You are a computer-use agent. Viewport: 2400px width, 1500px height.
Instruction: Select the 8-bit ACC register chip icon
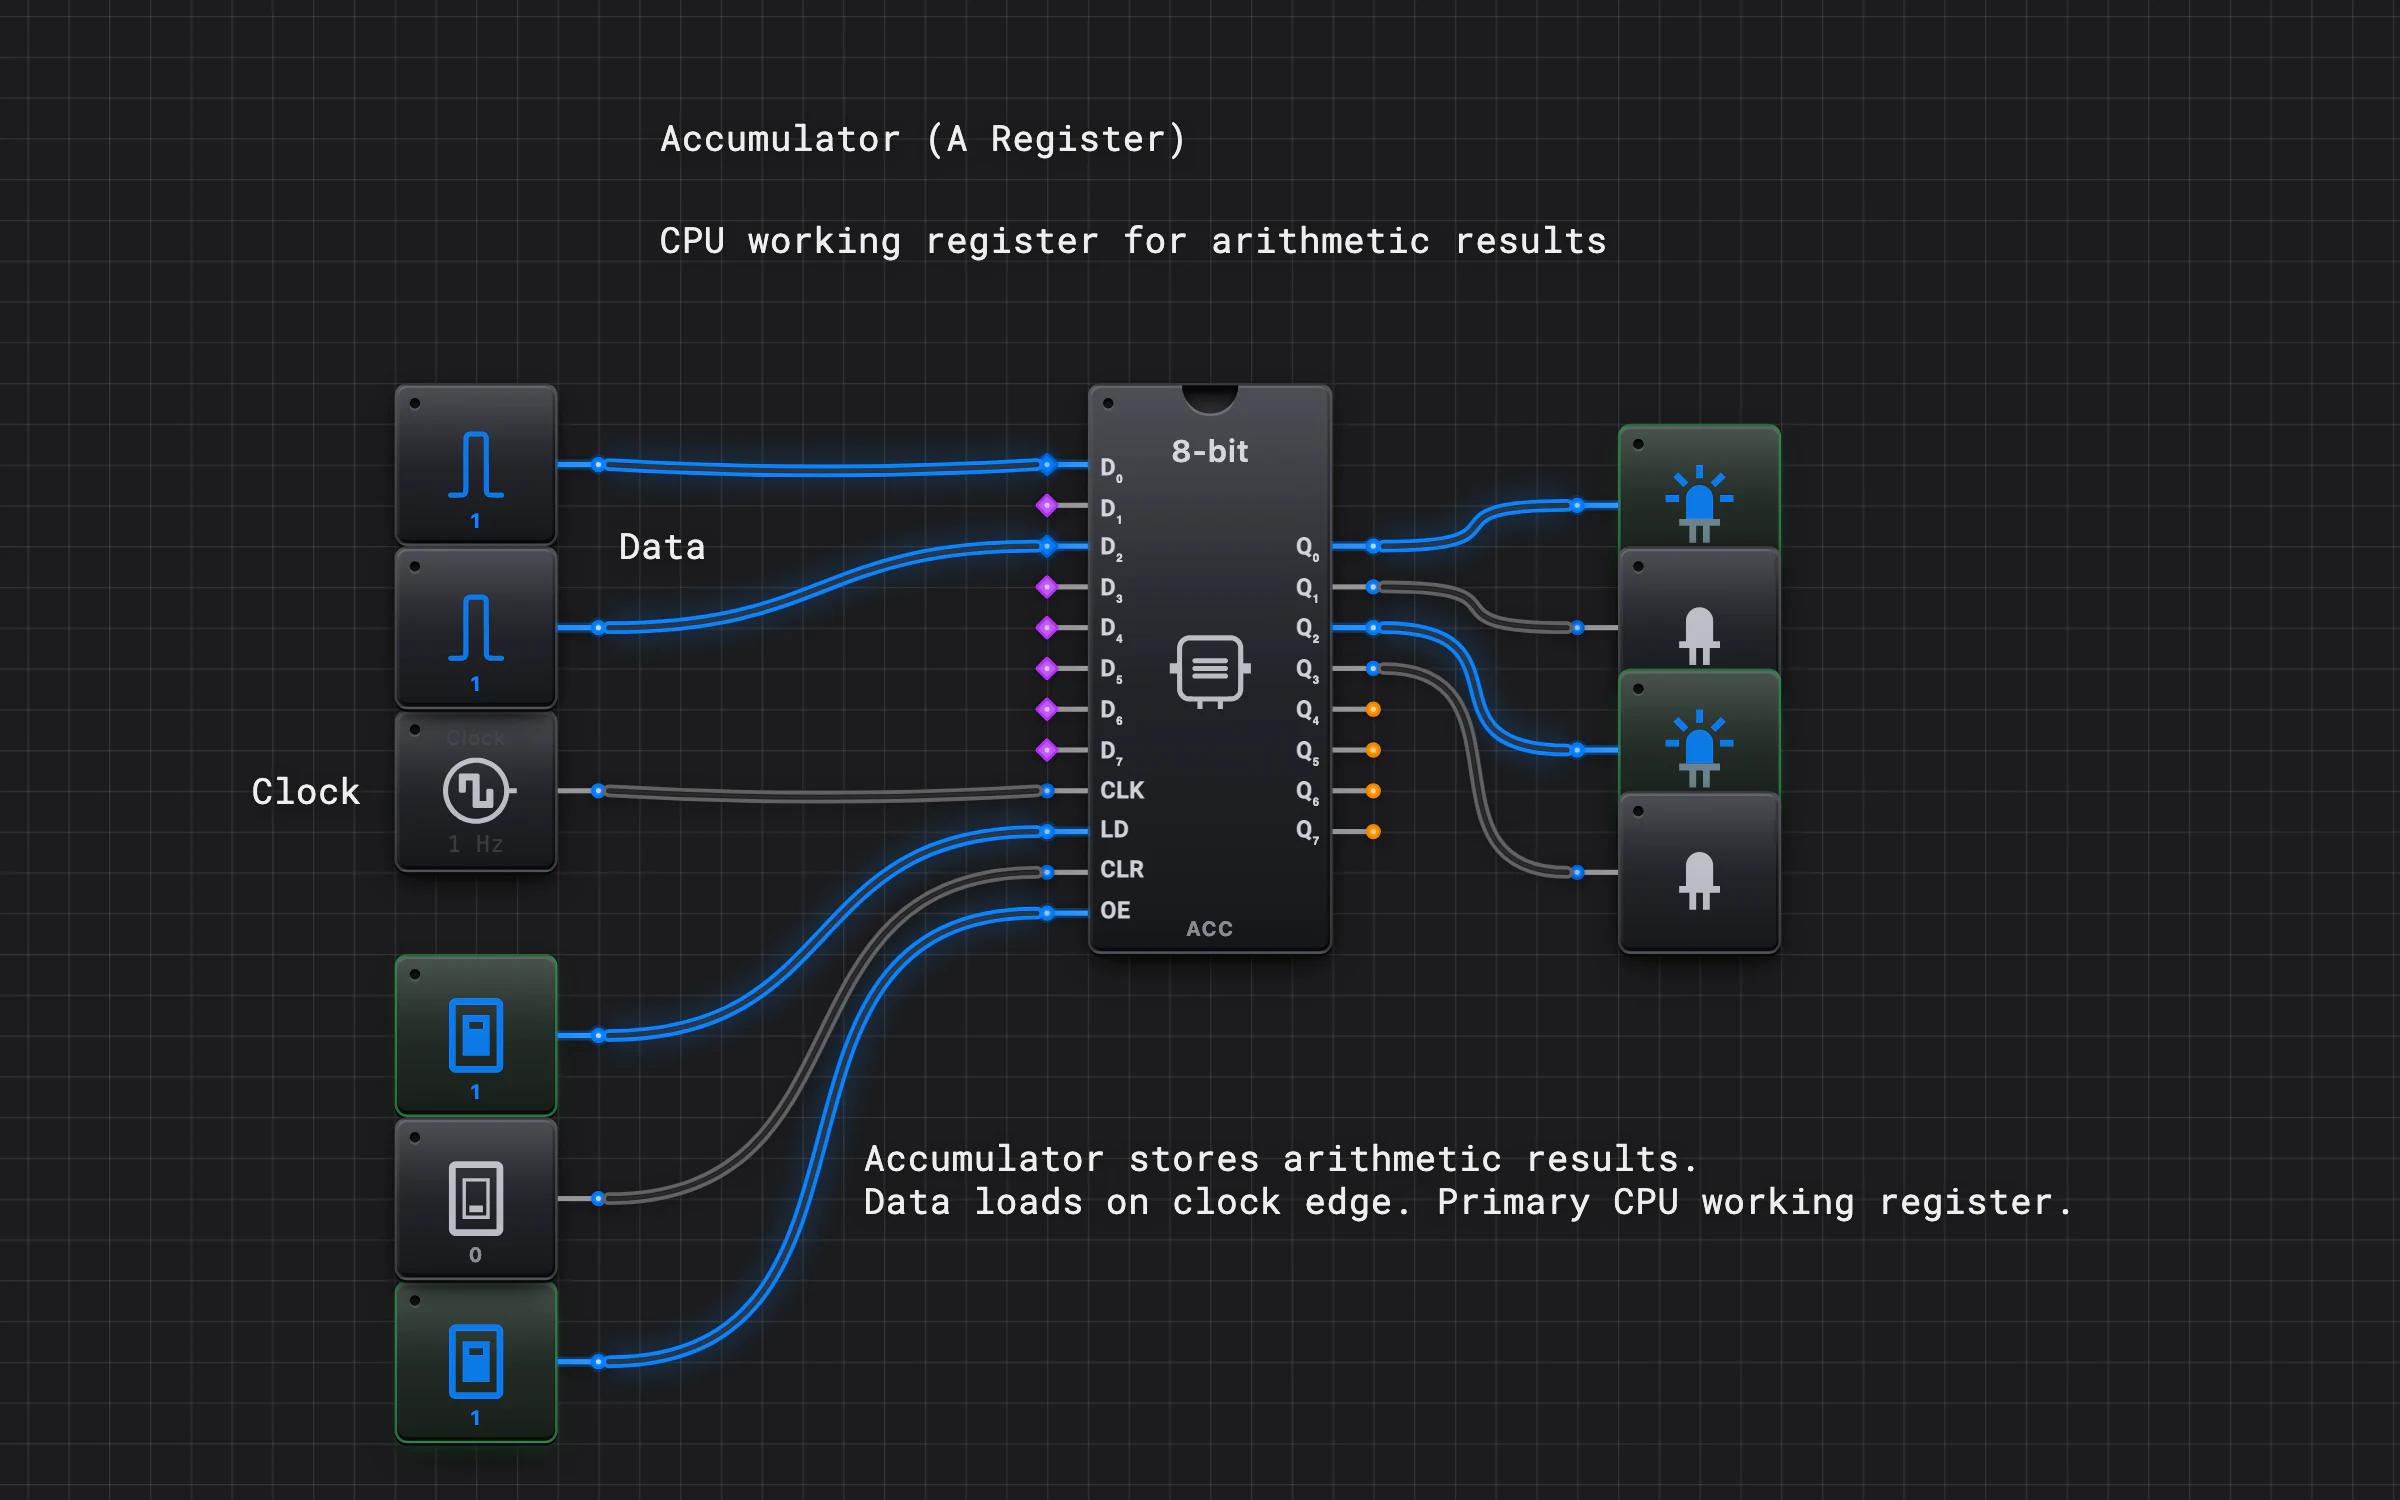point(1210,670)
